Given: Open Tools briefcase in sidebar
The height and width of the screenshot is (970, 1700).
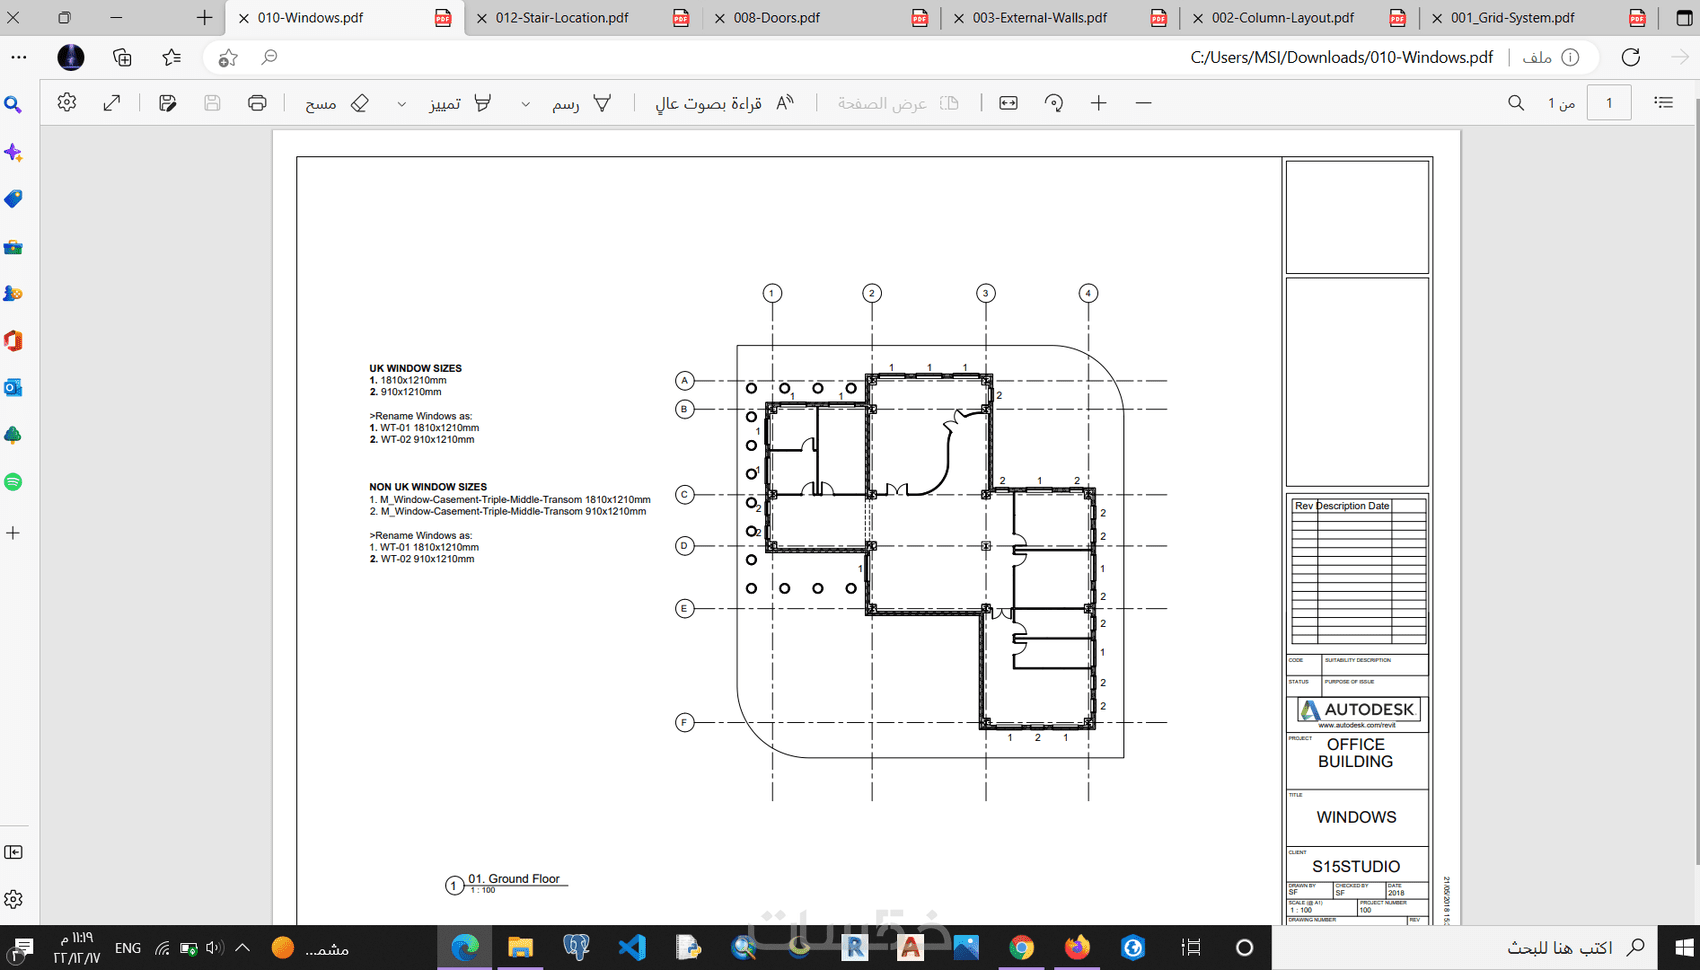Looking at the screenshot, I should tap(13, 247).
